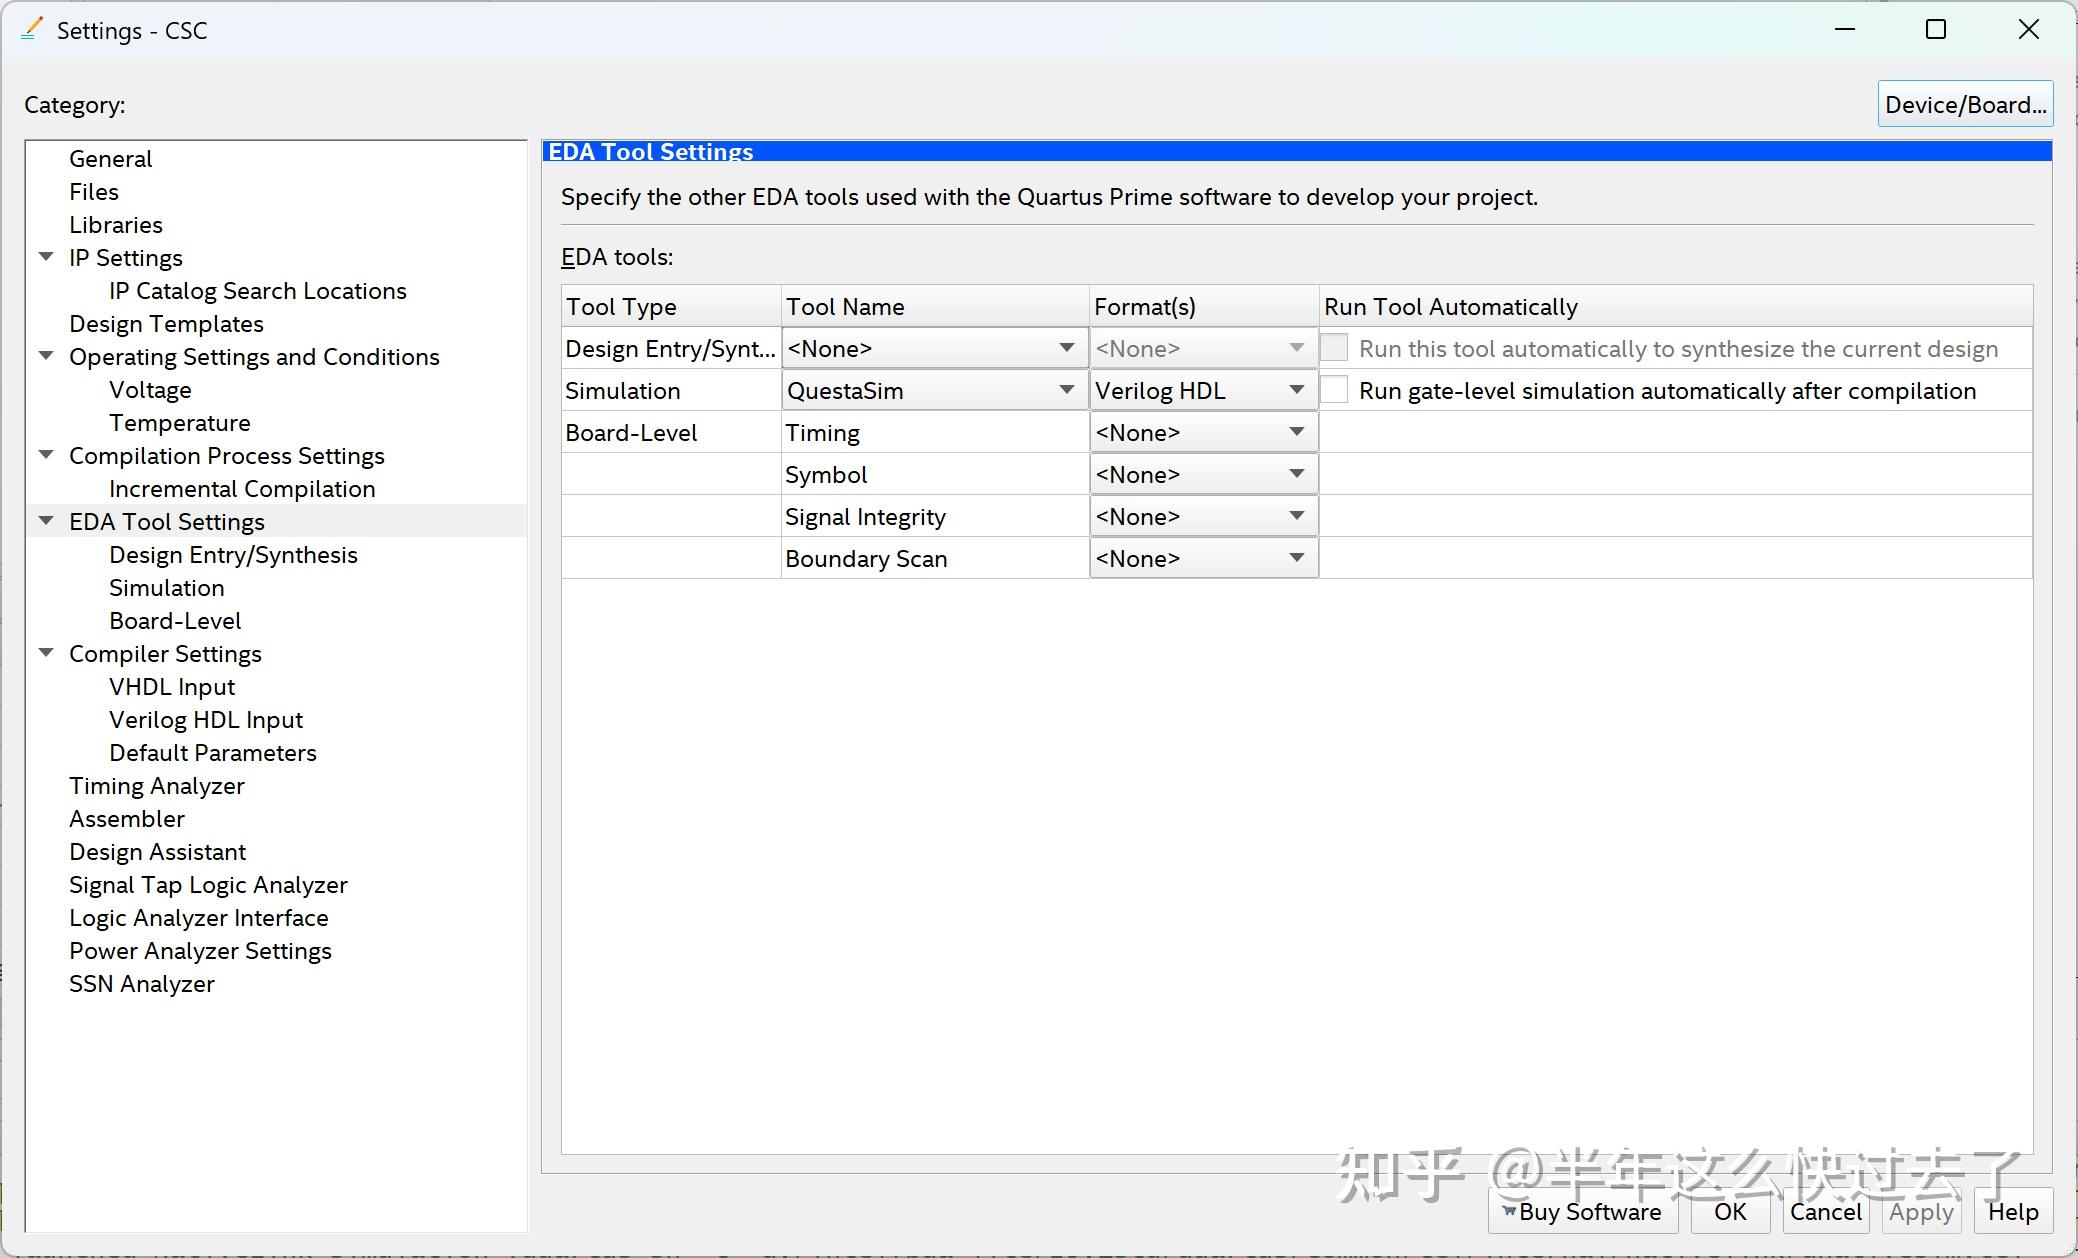The height and width of the screenshot is (1258, 2078).
Task: Open the Verilog HDL format dropdown
Action: (x=1203, y=390)
